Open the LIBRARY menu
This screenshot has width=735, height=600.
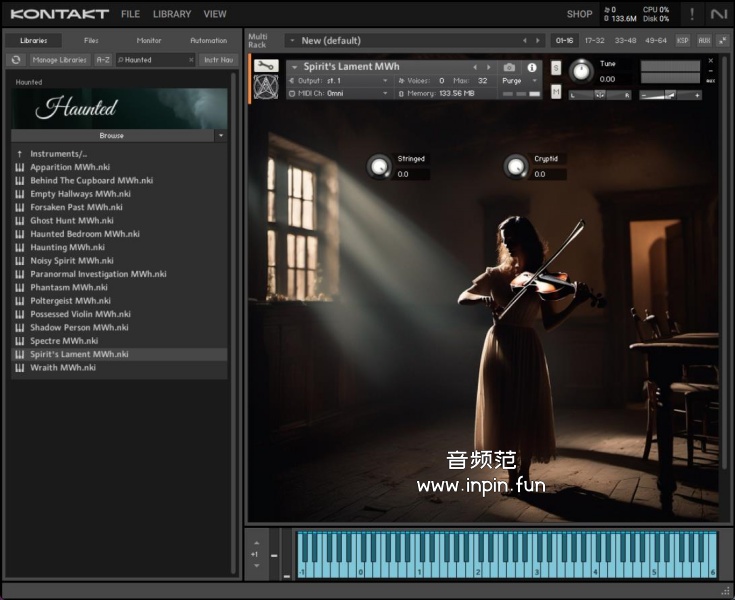172,14
